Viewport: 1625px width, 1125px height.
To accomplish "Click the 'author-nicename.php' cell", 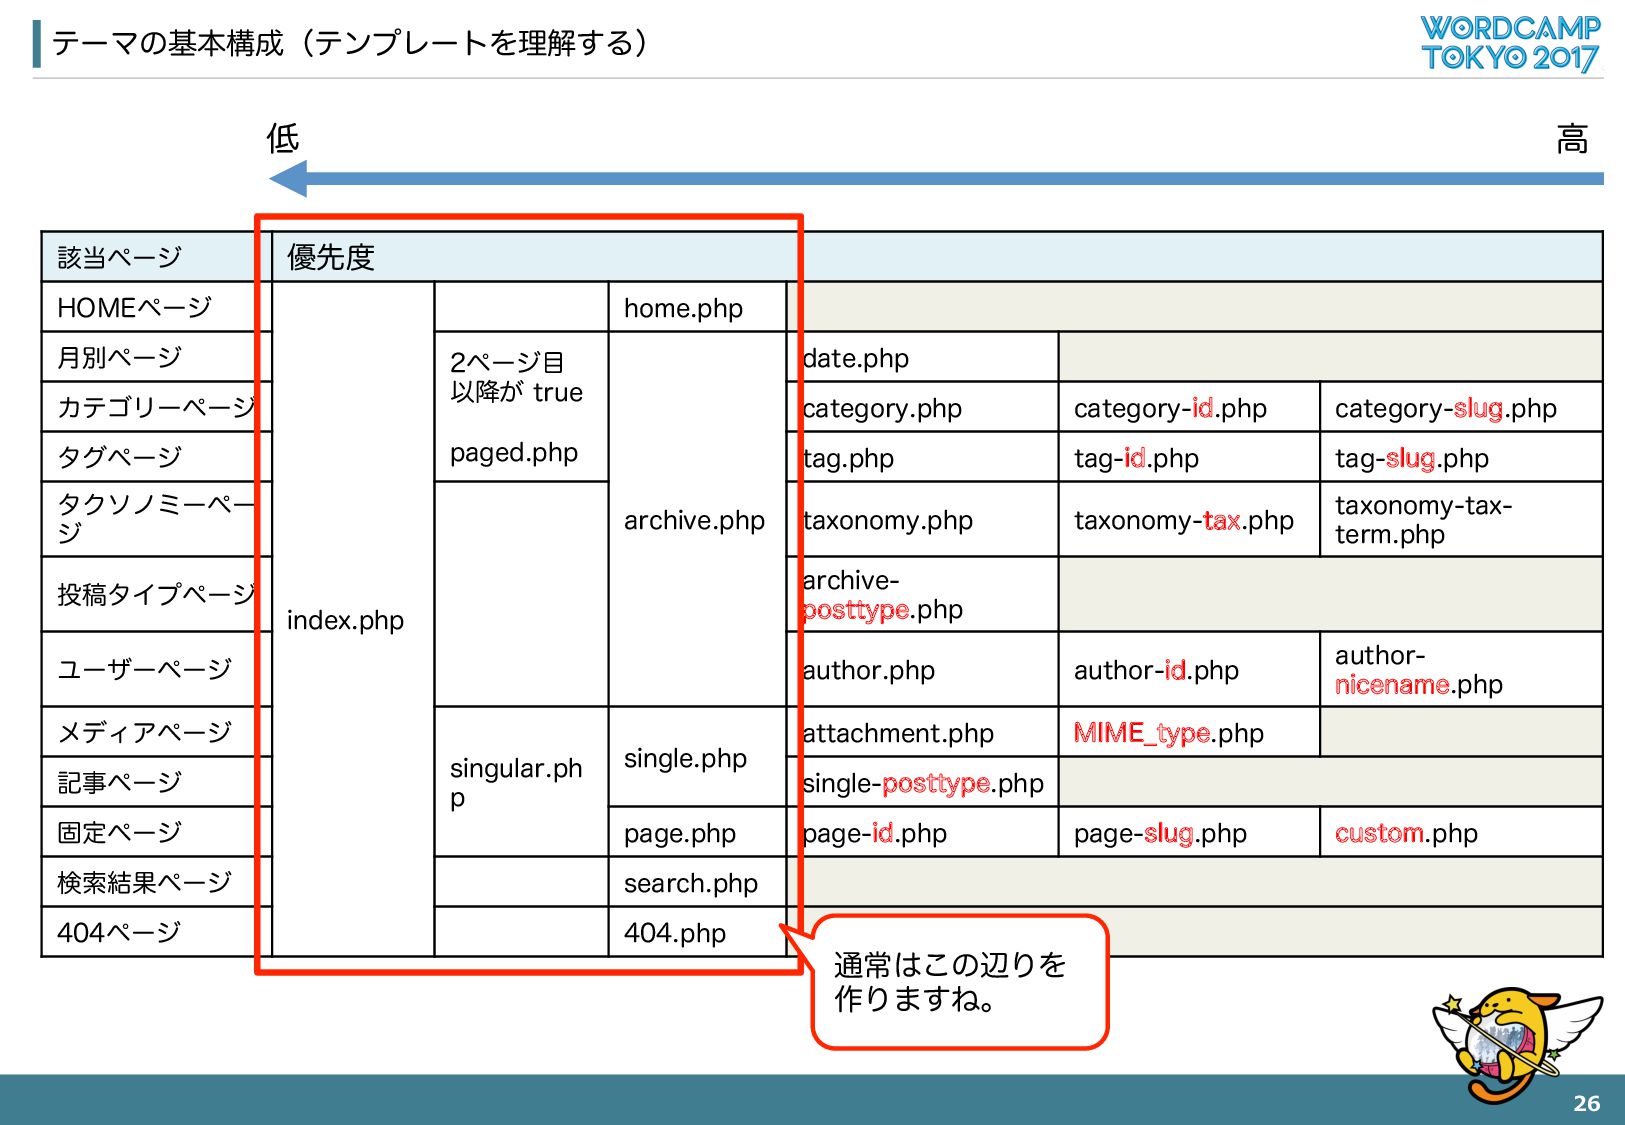I will coord(1461,669).
